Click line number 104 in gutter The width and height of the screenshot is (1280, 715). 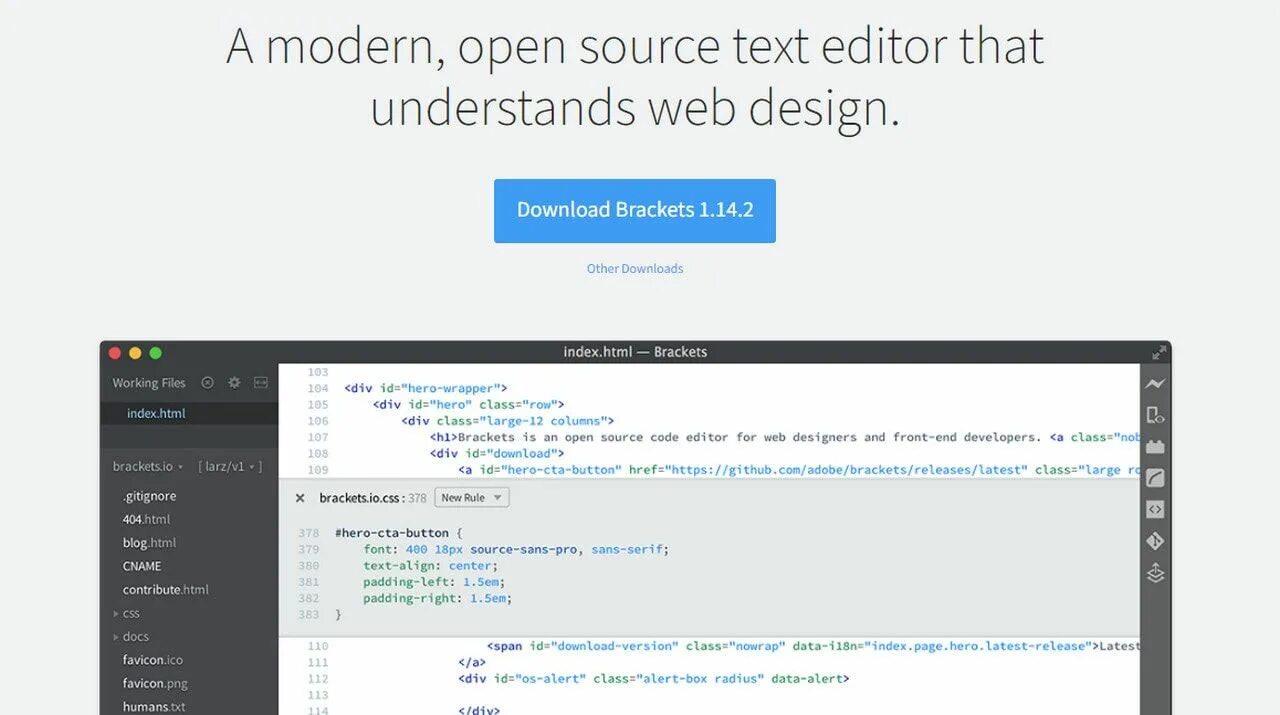pyautogui.click(x=317, y=388)
